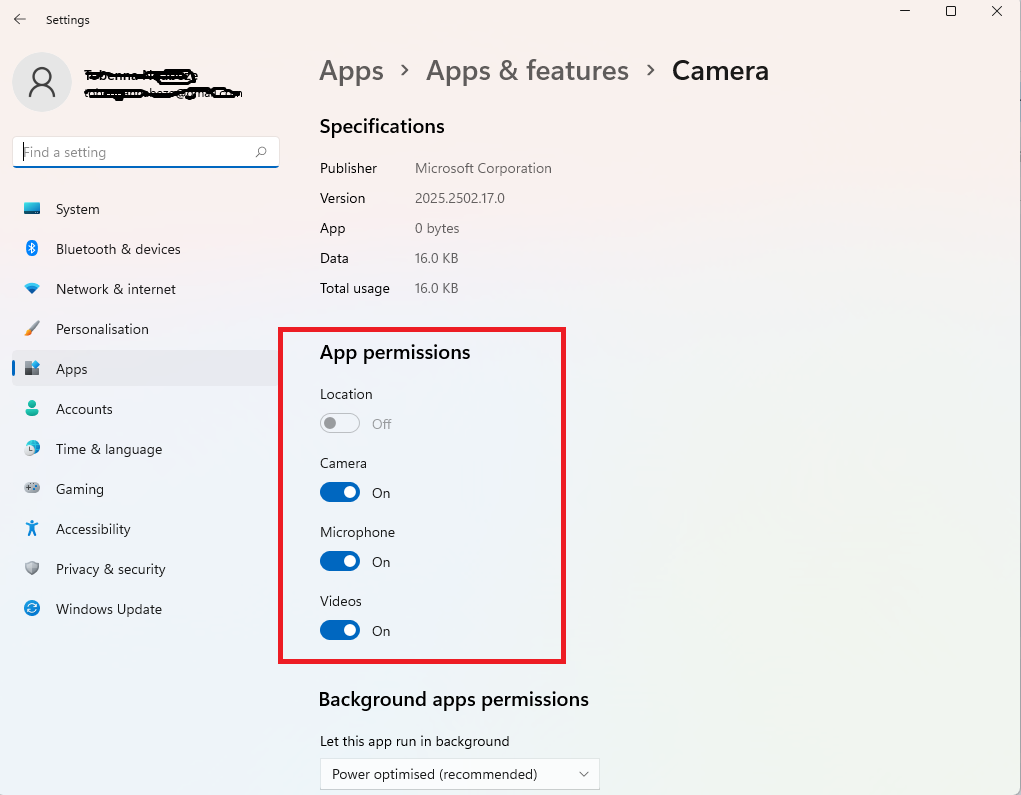
Task: Click the Gaming controller icon
Action: 32,489
